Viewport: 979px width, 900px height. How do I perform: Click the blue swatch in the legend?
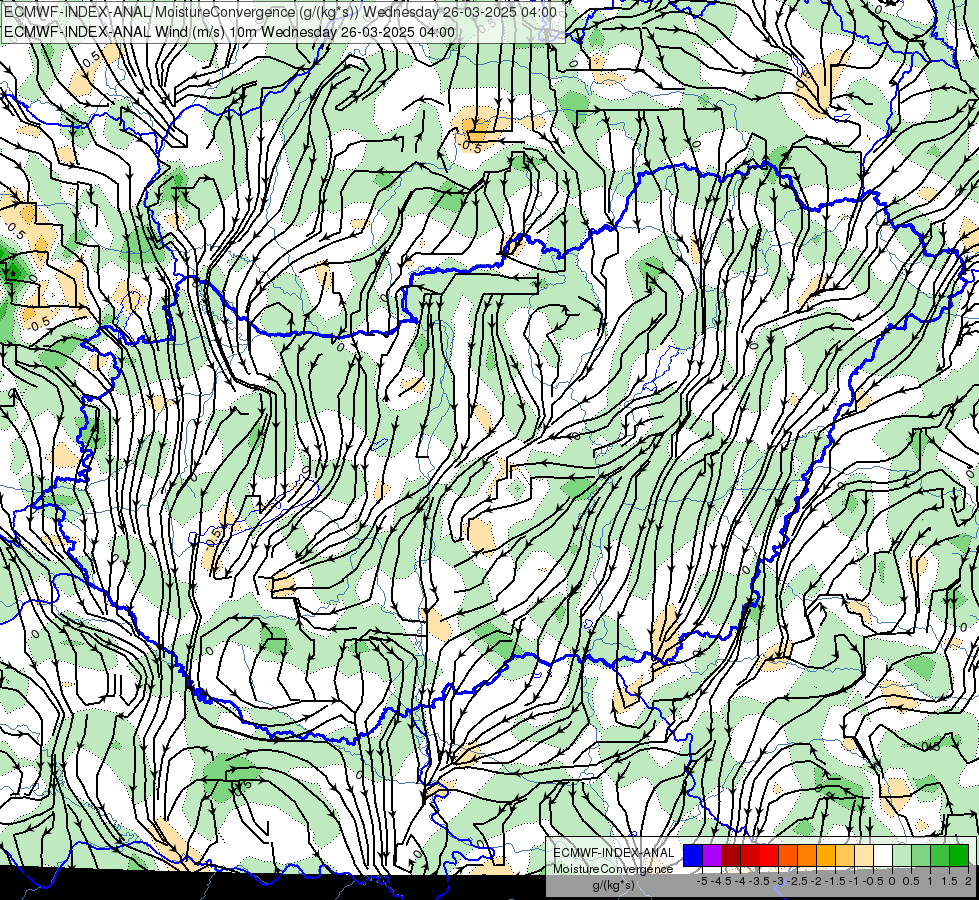(x=693, y=856)
